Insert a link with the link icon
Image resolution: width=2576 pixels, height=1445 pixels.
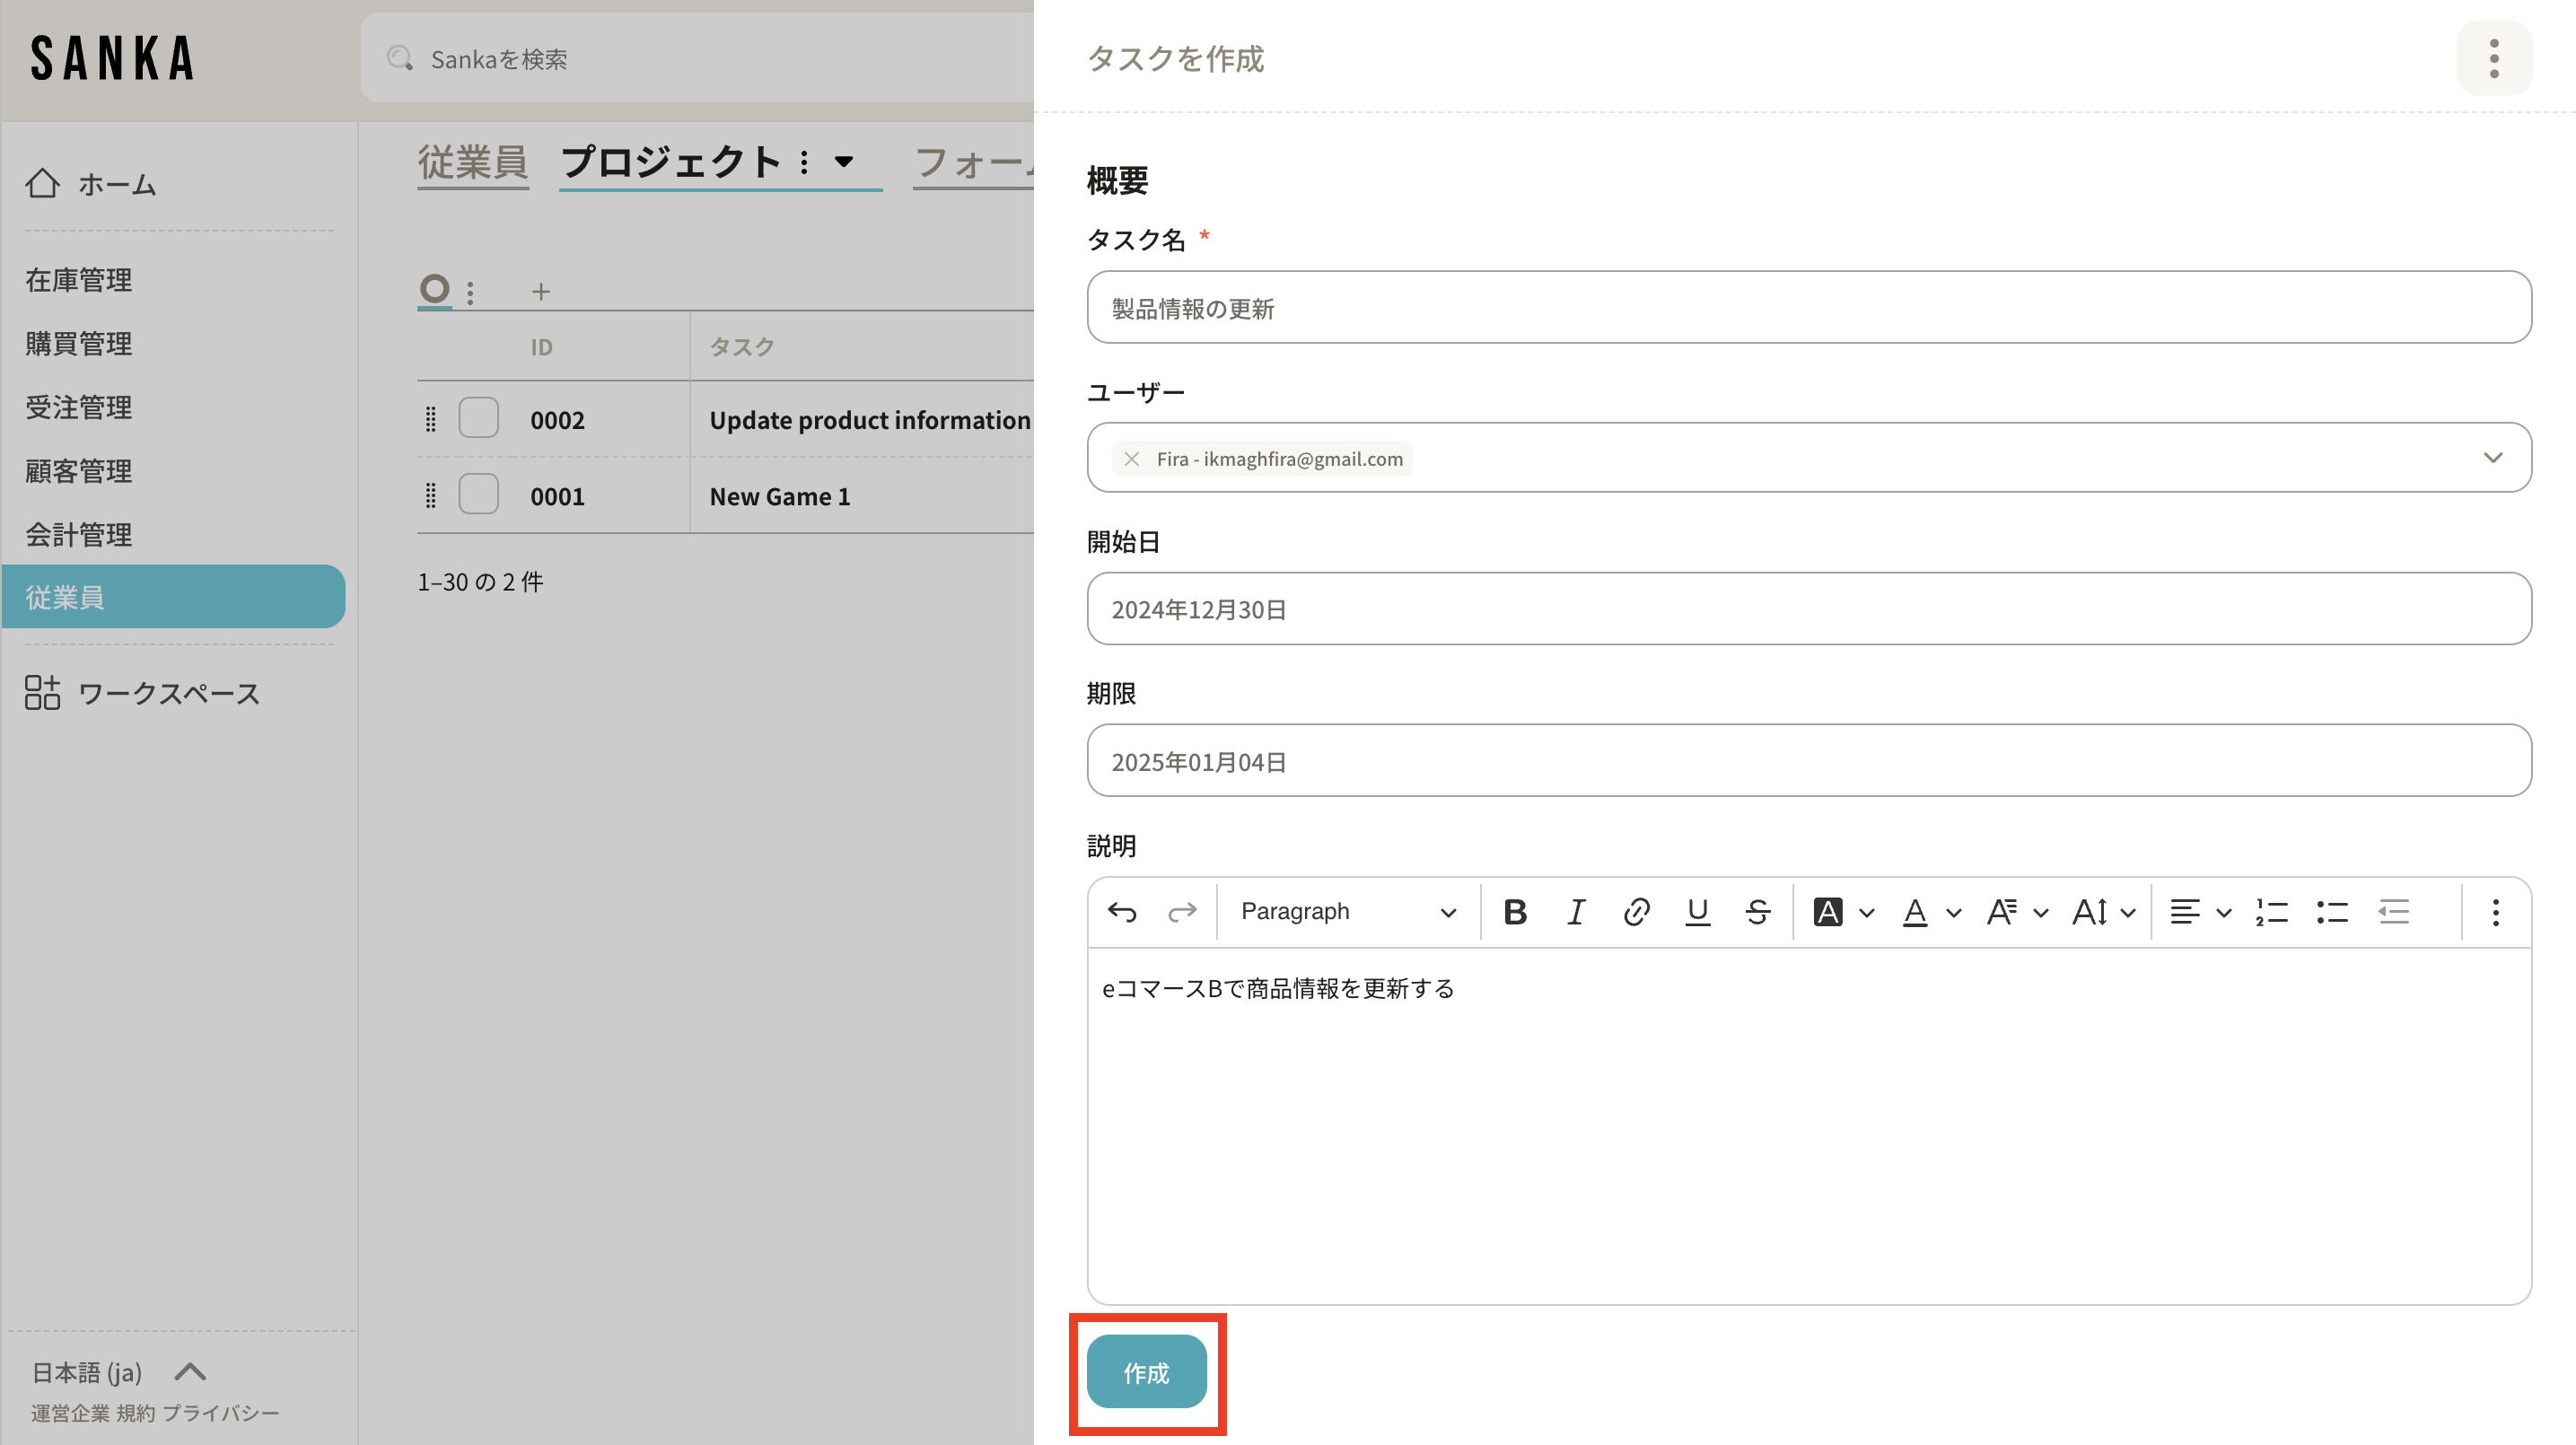[x=1636, y=912]
